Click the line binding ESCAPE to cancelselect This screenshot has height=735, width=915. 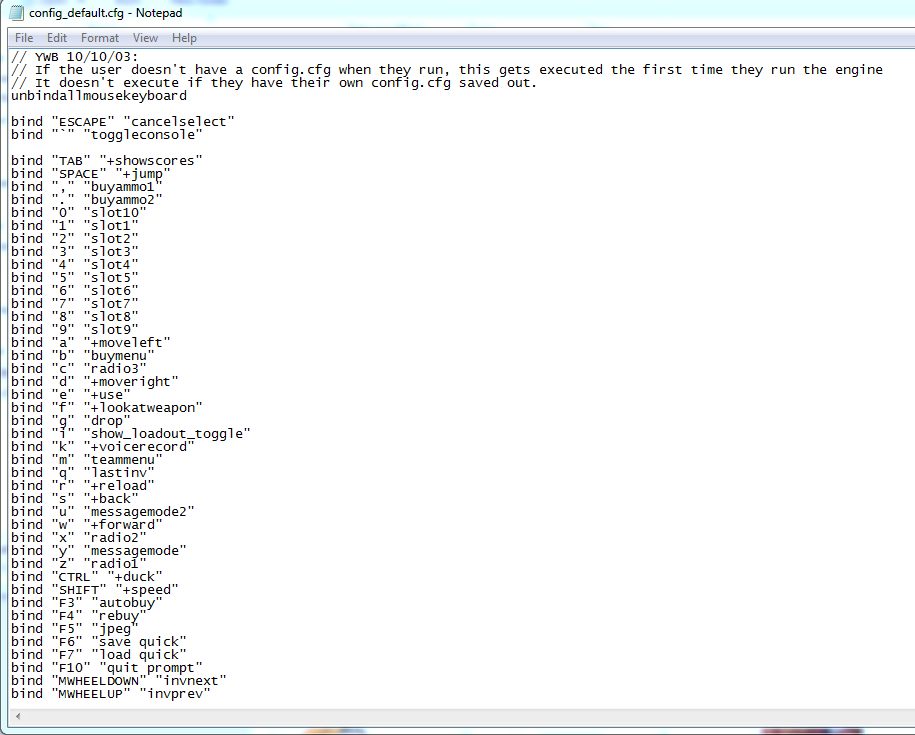tap(123, 122)
